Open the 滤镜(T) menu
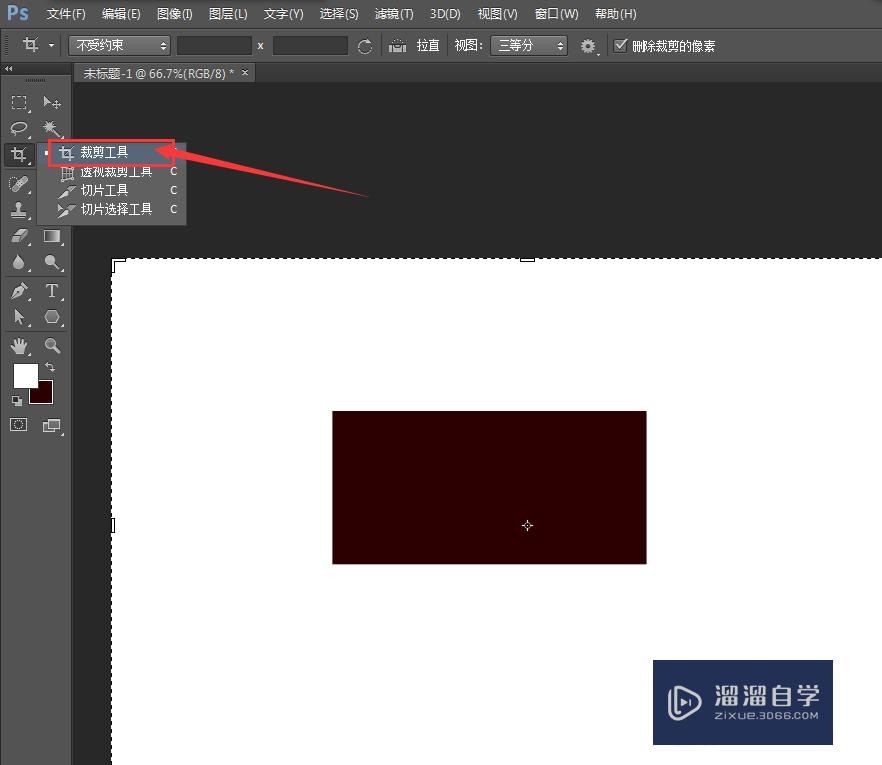Viewport: 882px width, 765px height. 394,14
